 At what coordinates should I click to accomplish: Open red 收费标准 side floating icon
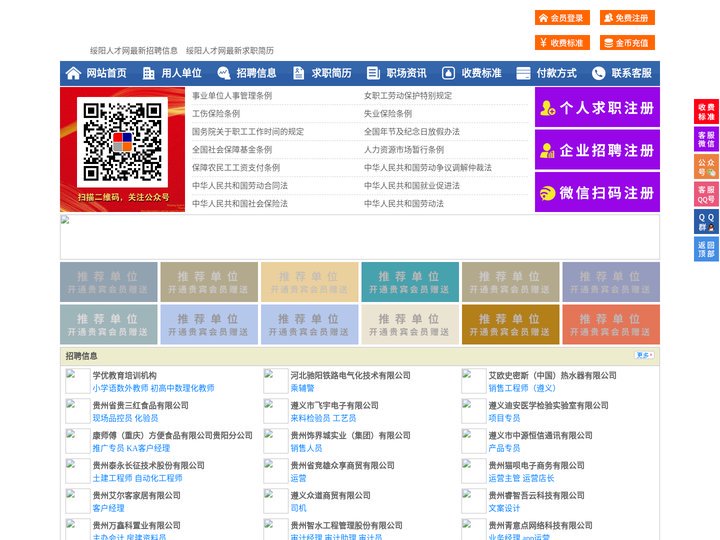(706, 112)
